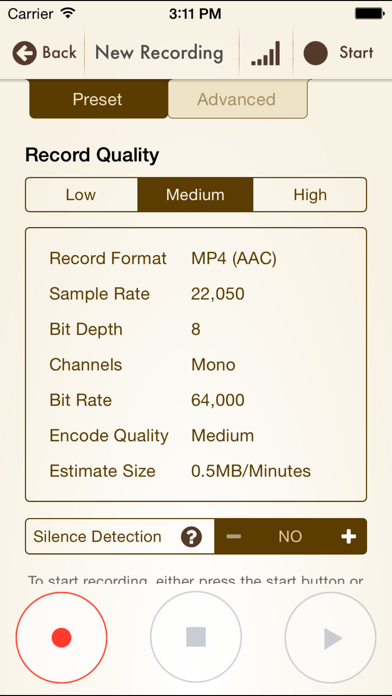Click the Silence Detection label
The width and height of the screenshot is (392, 696).
click(x=97, y=537)
